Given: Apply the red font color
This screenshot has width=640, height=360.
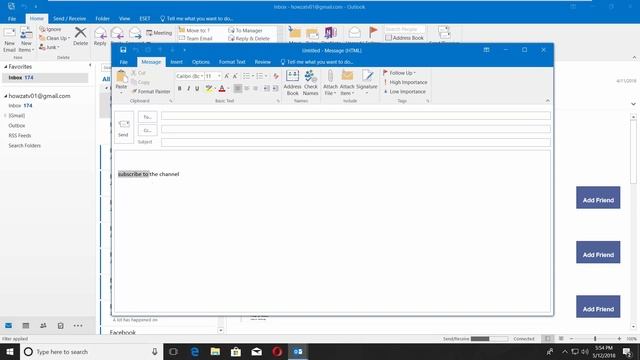Looking at the screenshot, I should (222, 89).
